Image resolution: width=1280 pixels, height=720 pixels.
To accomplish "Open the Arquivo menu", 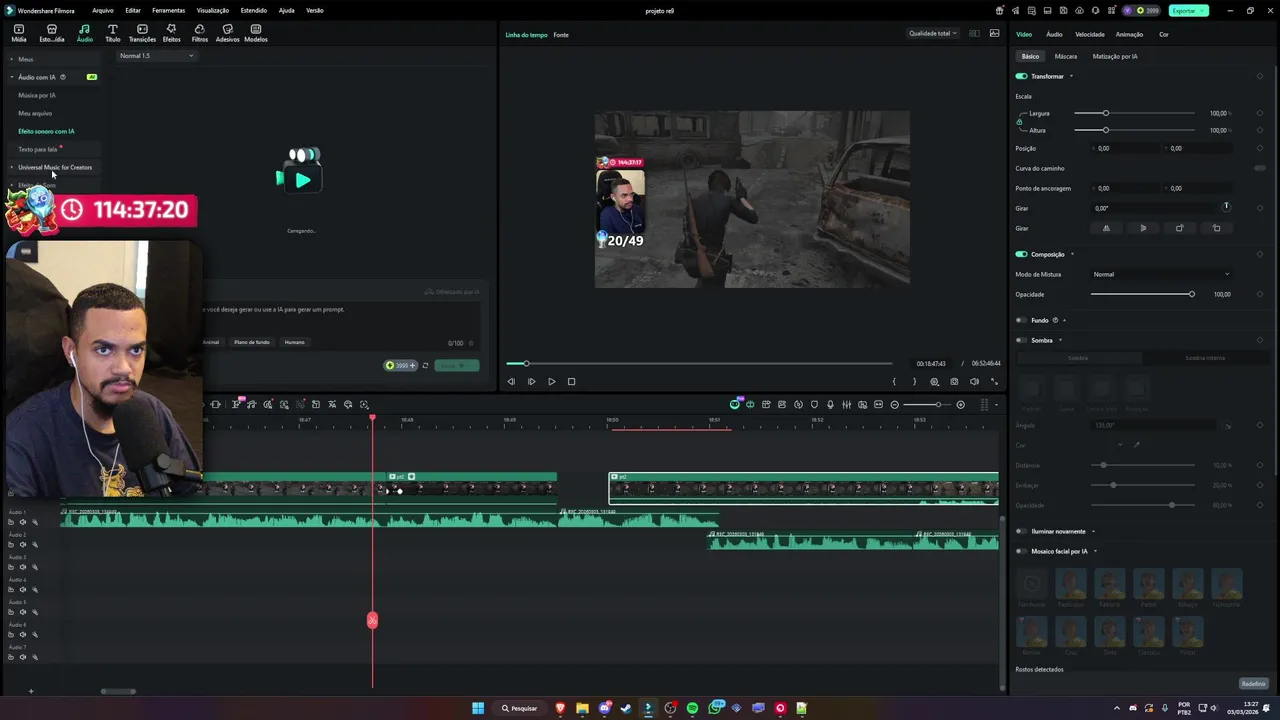I will click(102, 10).
